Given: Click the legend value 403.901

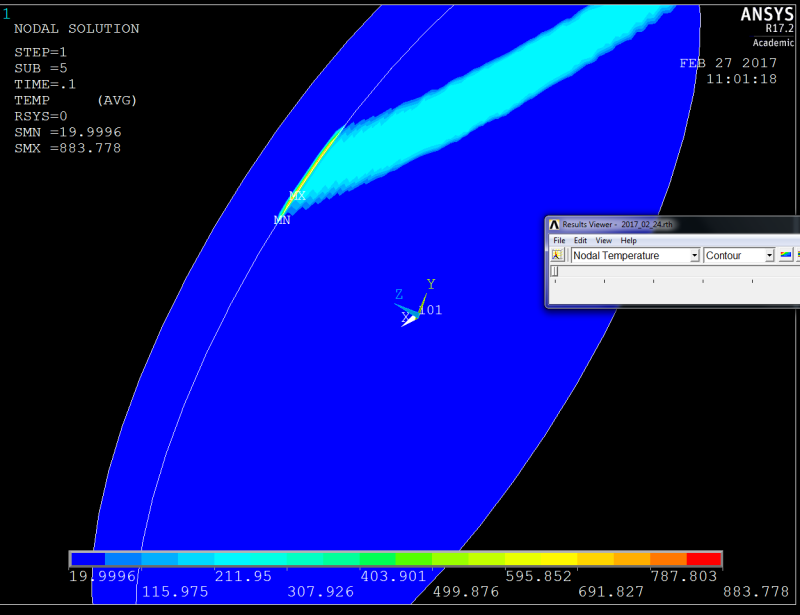Looking at the screenshot, I should (393, 576).
